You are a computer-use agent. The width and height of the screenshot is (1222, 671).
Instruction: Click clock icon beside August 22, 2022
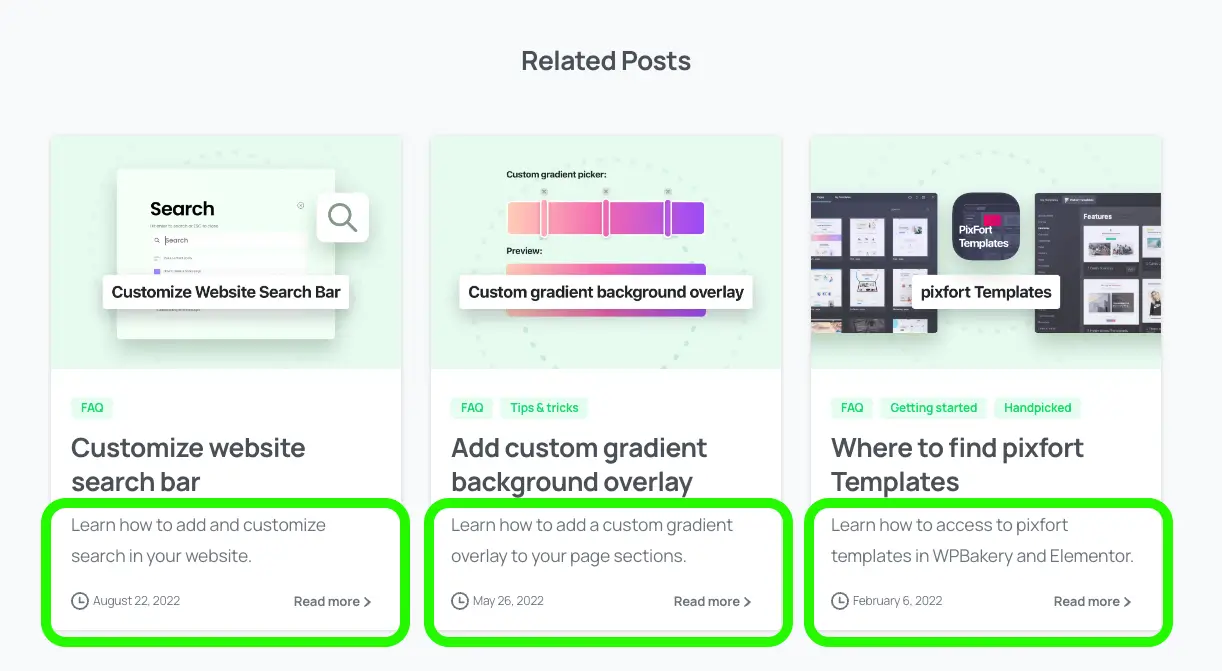pos(80,601)
